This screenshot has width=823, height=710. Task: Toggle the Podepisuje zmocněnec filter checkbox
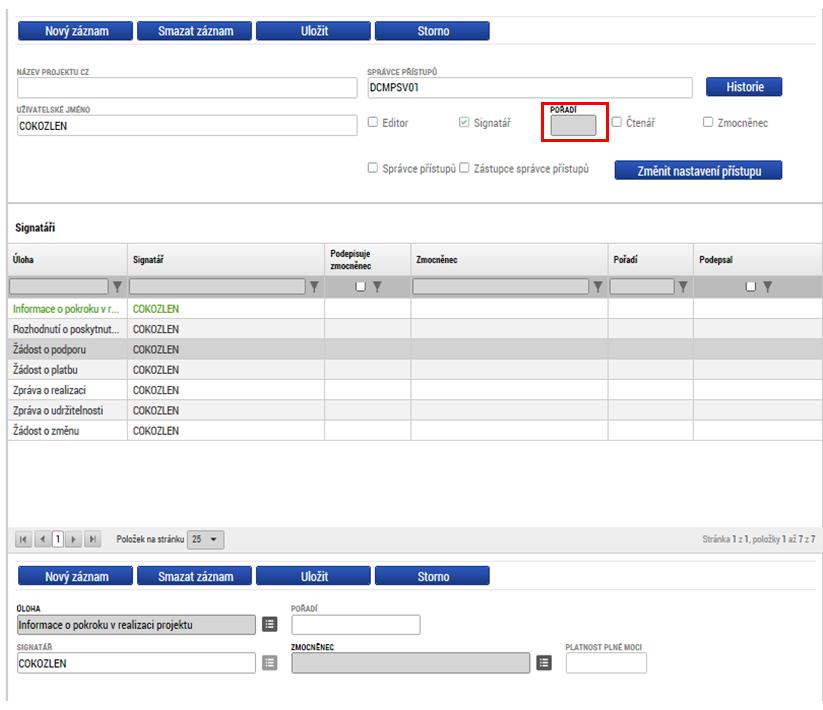coord(360,287)
